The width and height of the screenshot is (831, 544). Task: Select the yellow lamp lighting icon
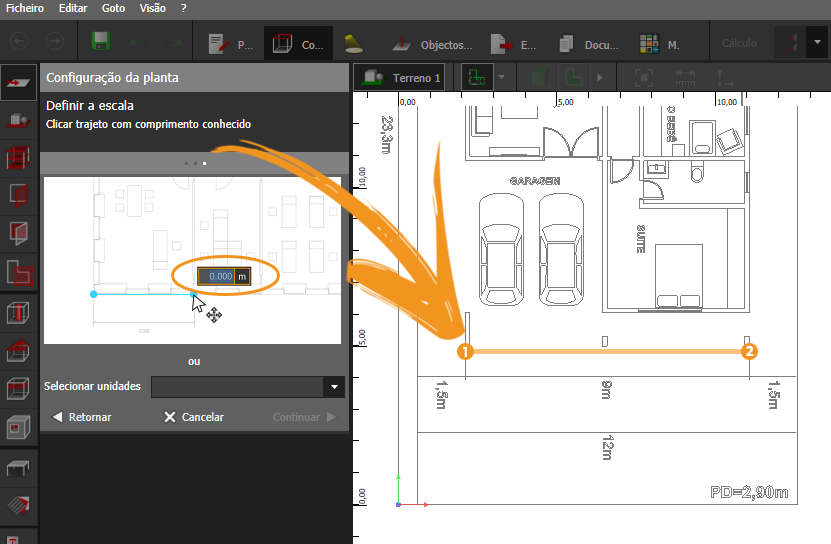[x=352, y=43]
